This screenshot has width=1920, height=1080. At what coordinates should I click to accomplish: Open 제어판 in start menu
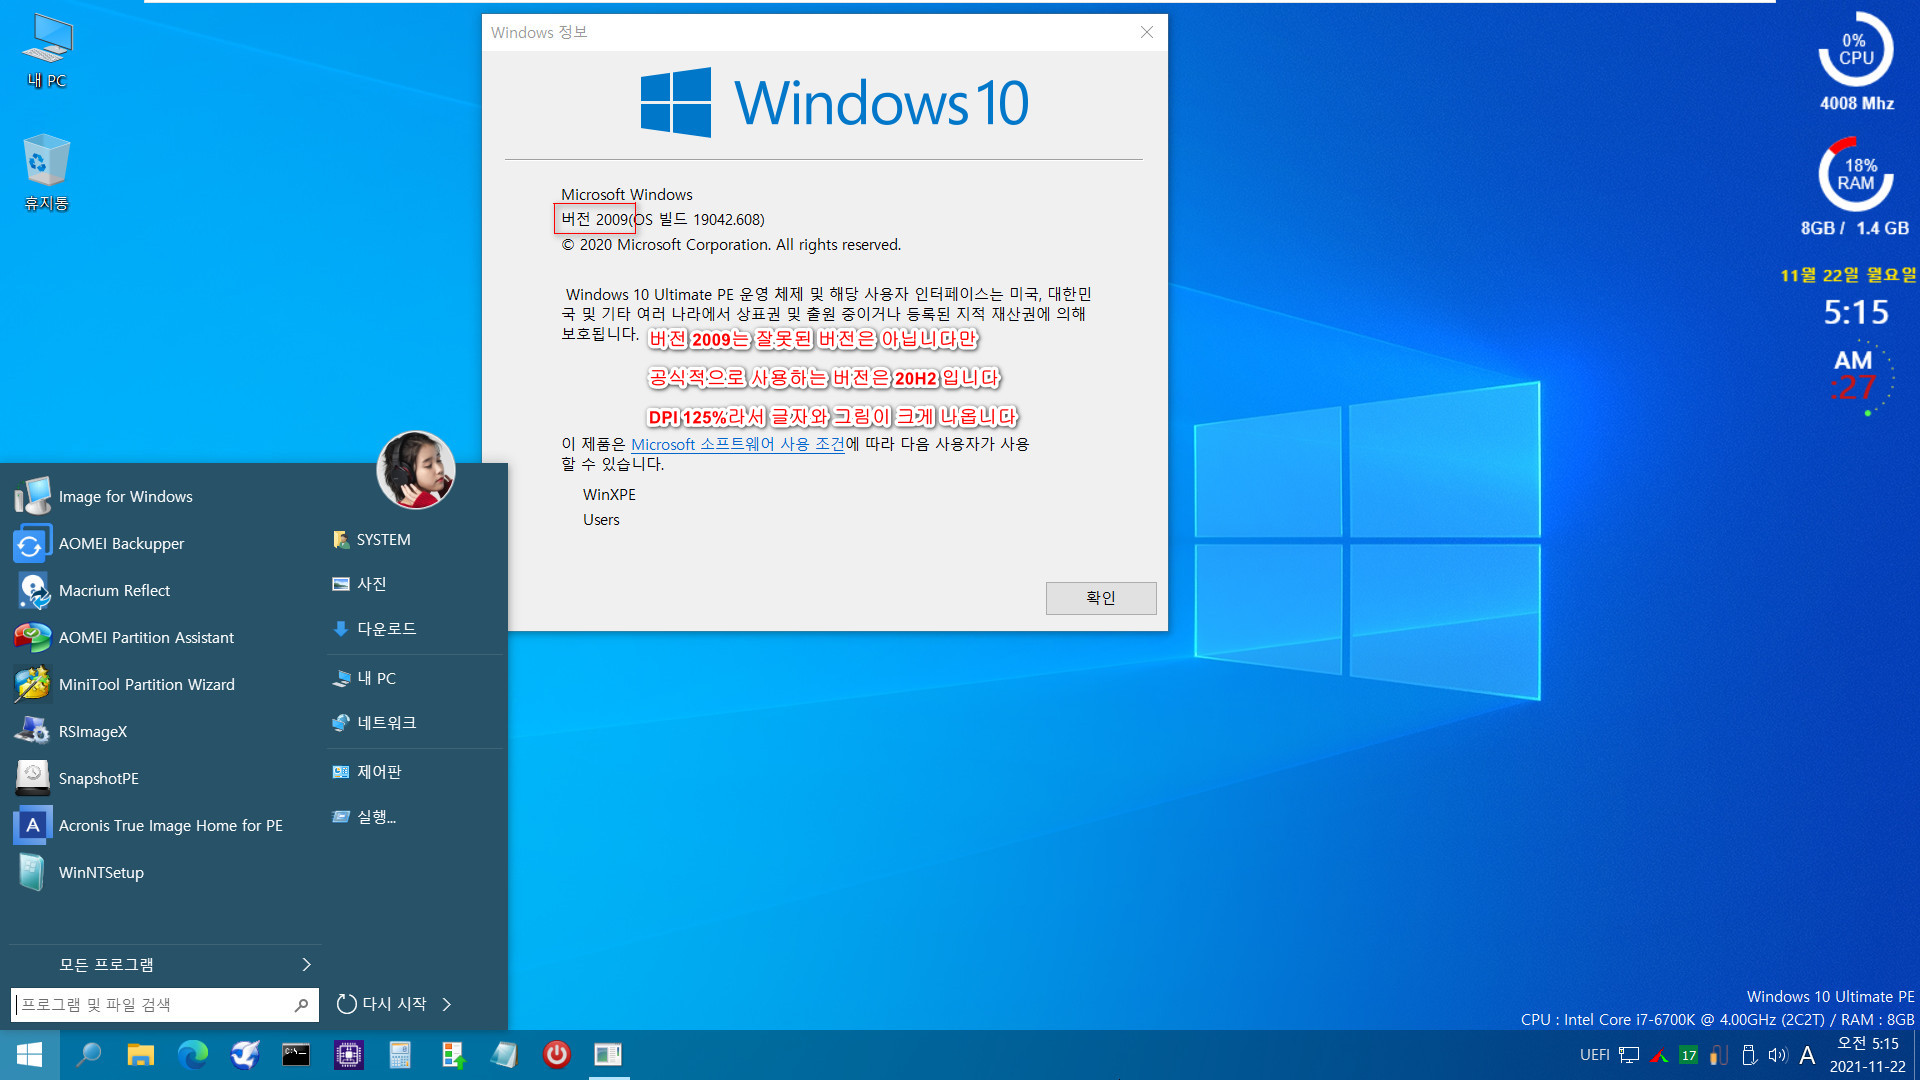coord(416,771)
